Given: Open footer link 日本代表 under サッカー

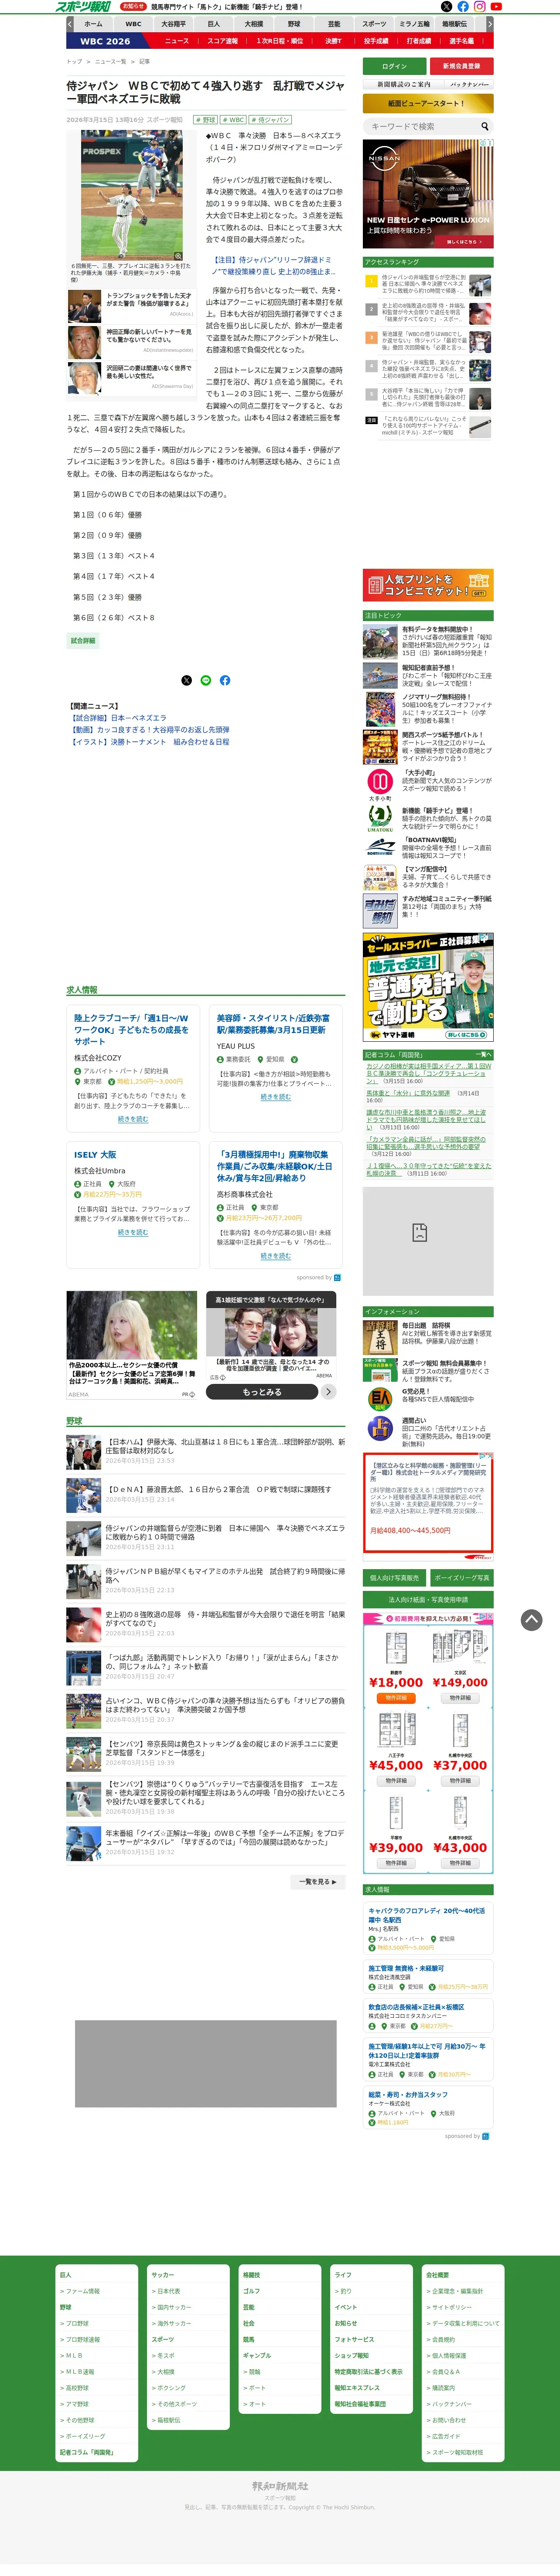Looking at the screenshot, I should pos(167,2290).
